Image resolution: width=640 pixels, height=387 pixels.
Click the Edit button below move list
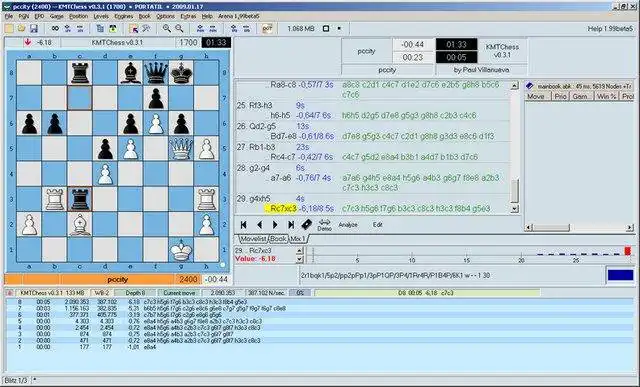point(378,225)
